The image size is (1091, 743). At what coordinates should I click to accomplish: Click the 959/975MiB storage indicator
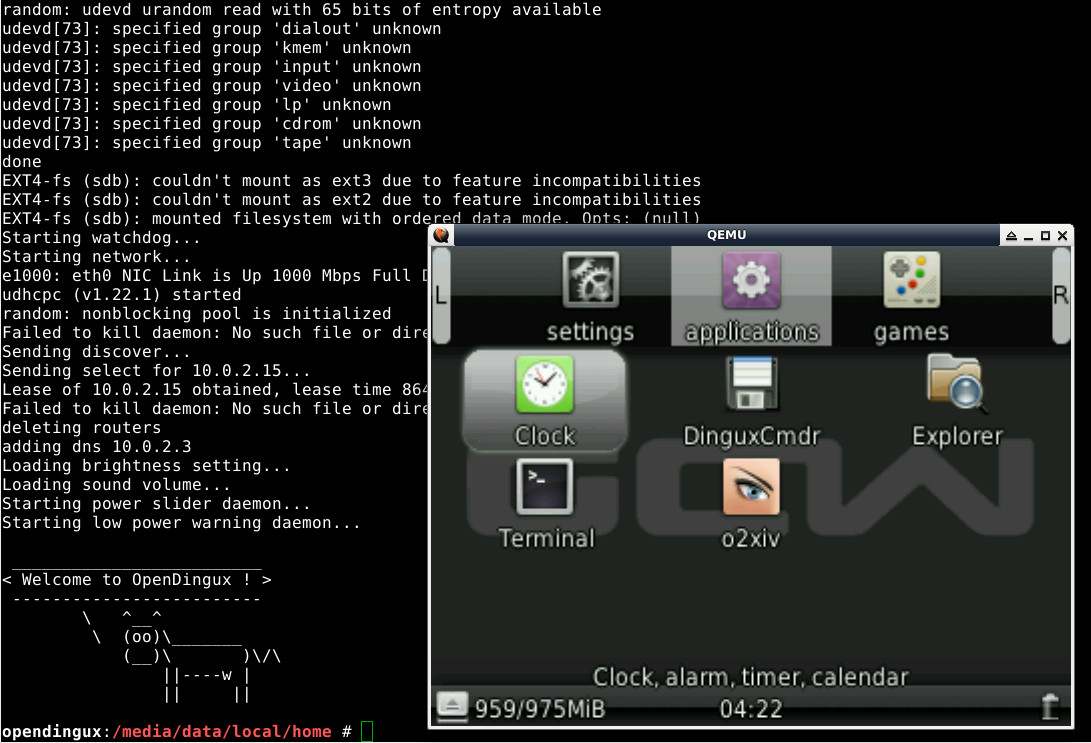point(540,709)
